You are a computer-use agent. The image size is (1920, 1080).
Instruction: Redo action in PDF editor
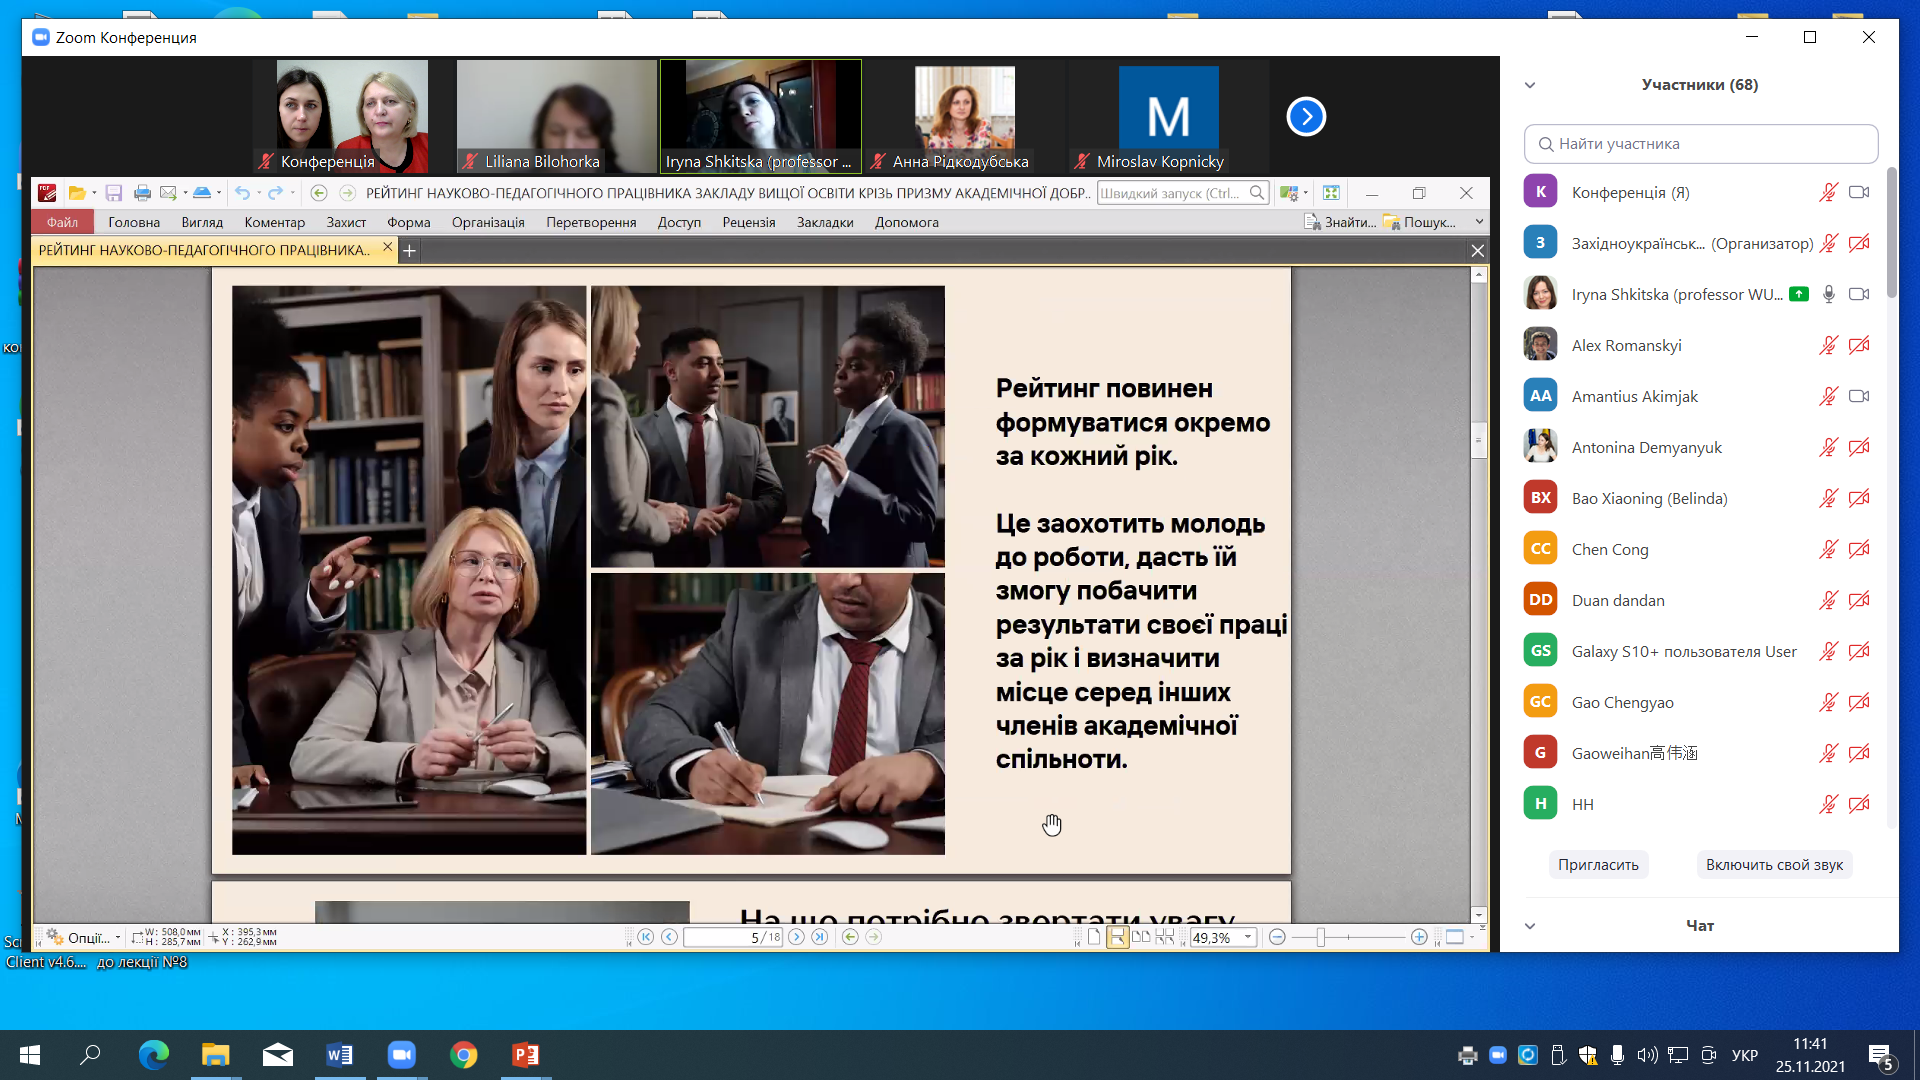click(x=275, y=193)
